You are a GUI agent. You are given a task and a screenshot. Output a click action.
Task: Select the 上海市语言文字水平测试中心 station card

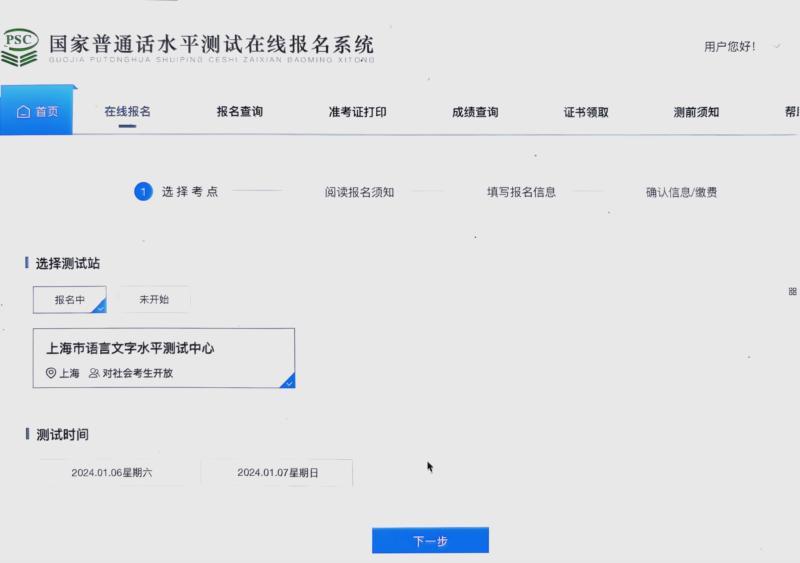pyautogui.click(x=164, y=358)
